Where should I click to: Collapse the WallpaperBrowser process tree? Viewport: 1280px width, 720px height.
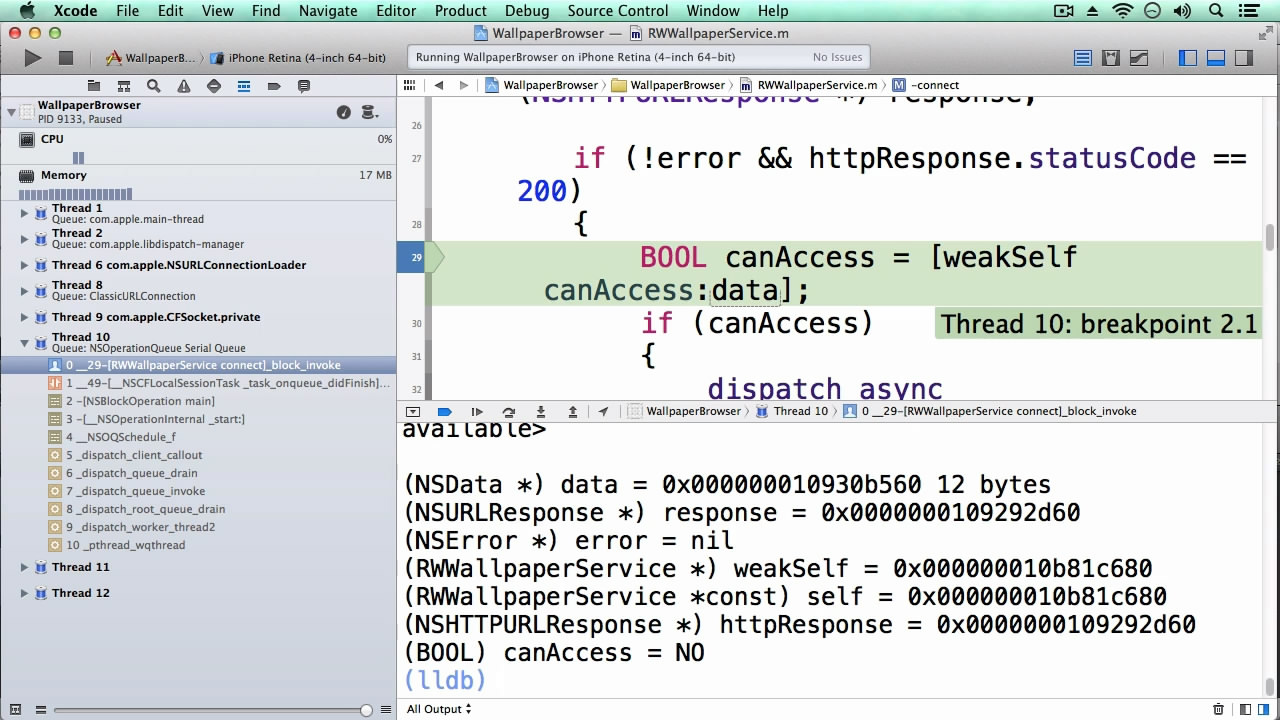point(11,112)
